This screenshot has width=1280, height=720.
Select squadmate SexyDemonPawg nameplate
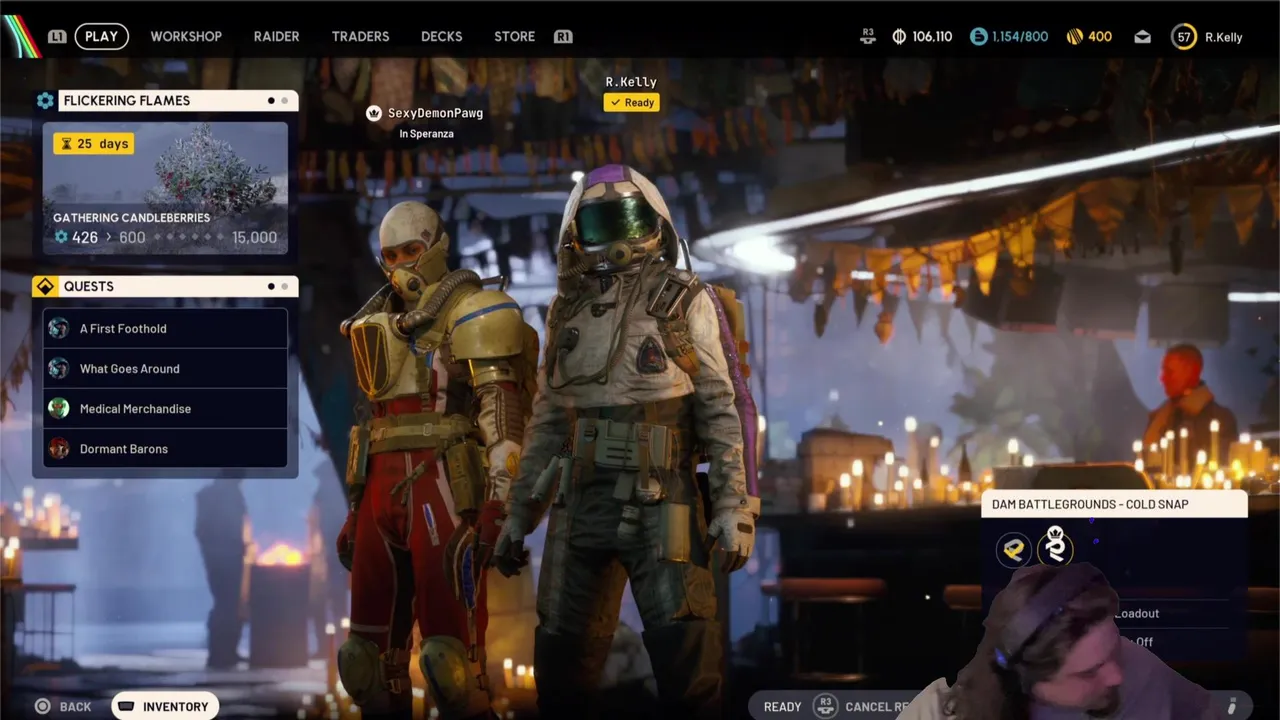[434, 113]
